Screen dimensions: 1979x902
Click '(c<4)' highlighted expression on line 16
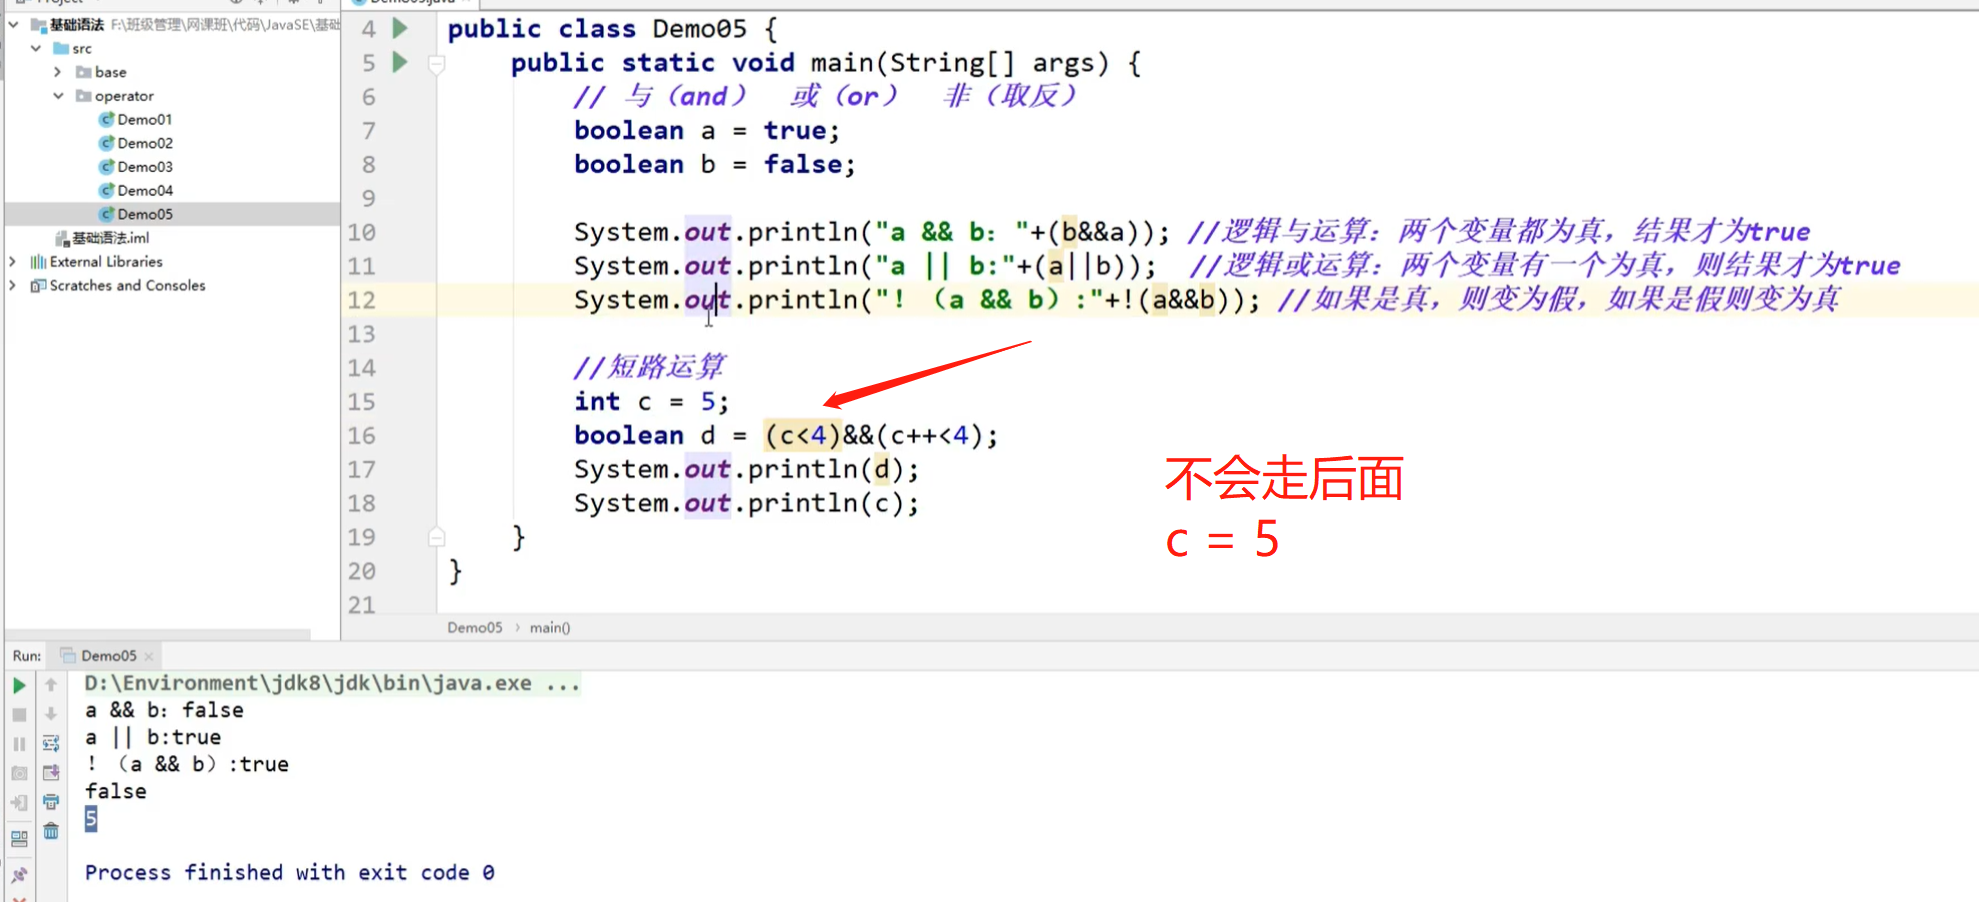[x=803, y=436]
